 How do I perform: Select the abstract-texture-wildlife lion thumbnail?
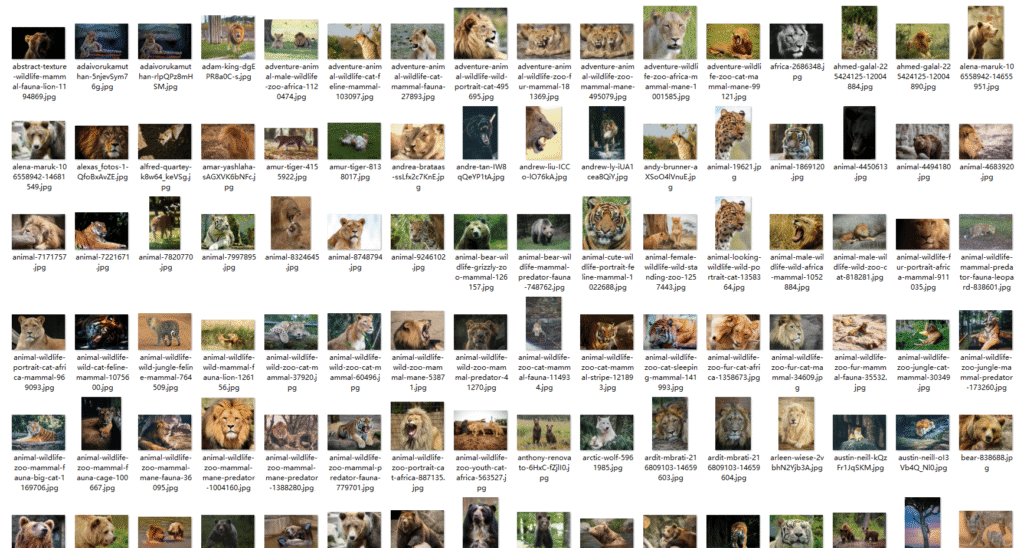click(39, 43)
